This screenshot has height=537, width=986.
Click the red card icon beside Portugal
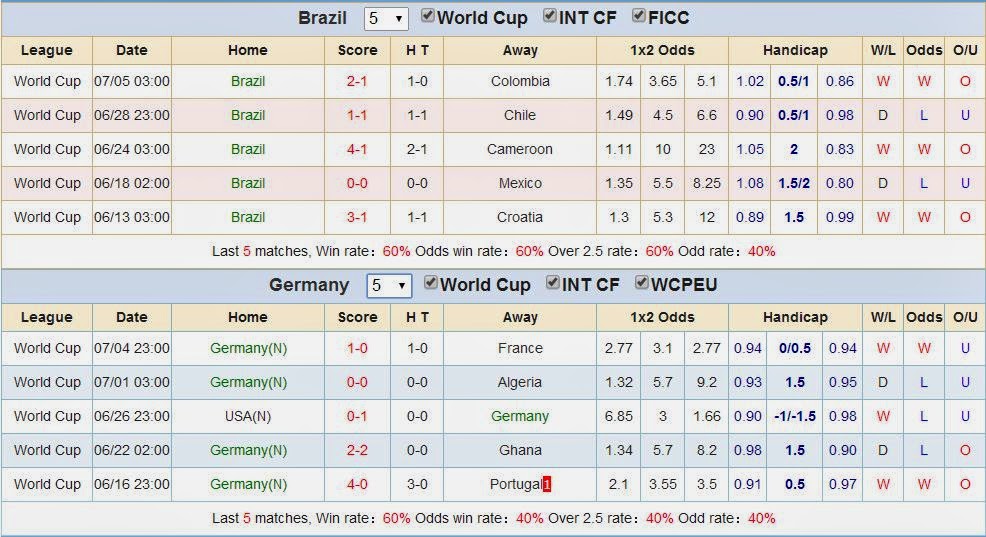pos(546,484)
